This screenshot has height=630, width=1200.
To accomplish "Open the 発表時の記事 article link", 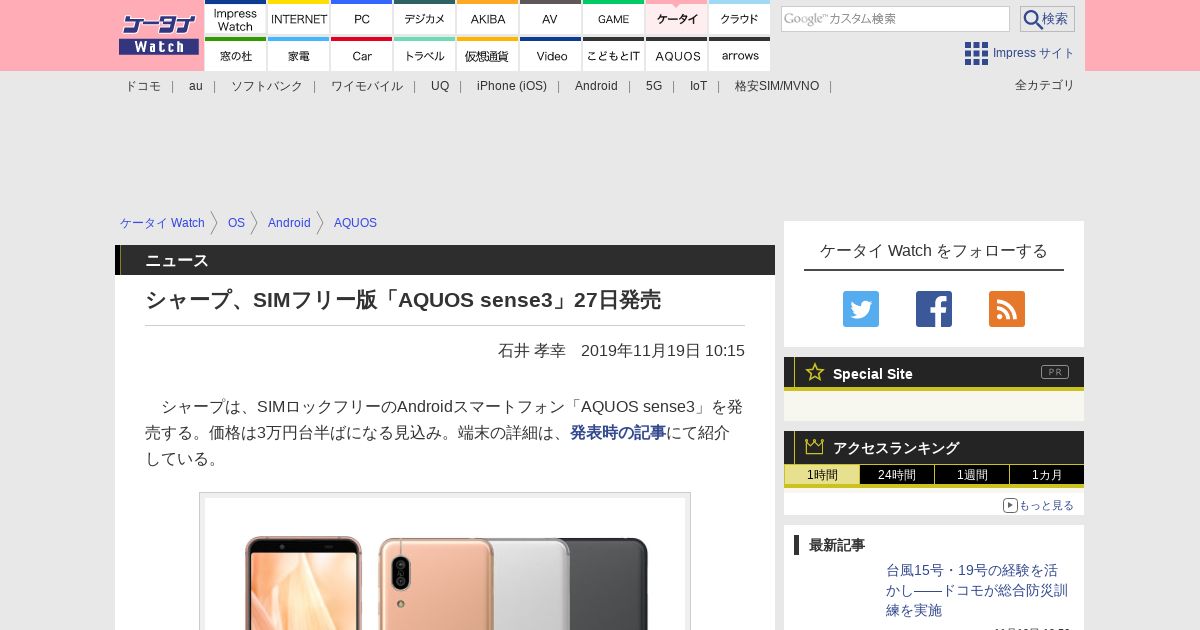I will [x=618, y=433].
